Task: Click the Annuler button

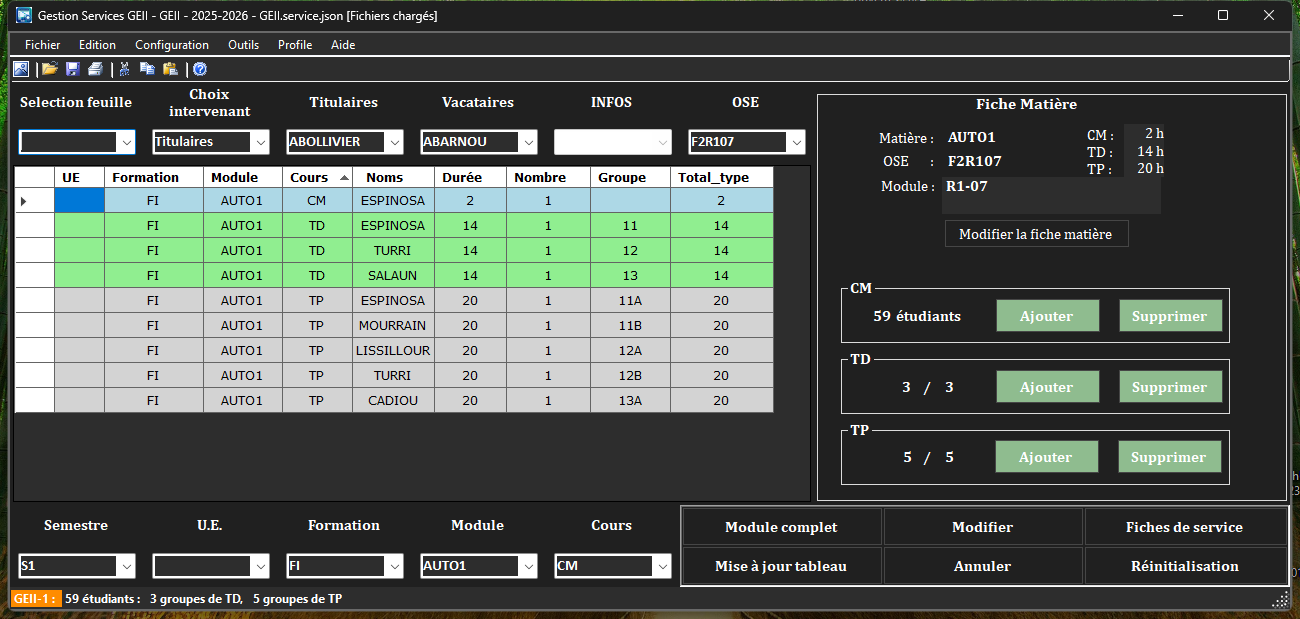Action: [983, 566]
